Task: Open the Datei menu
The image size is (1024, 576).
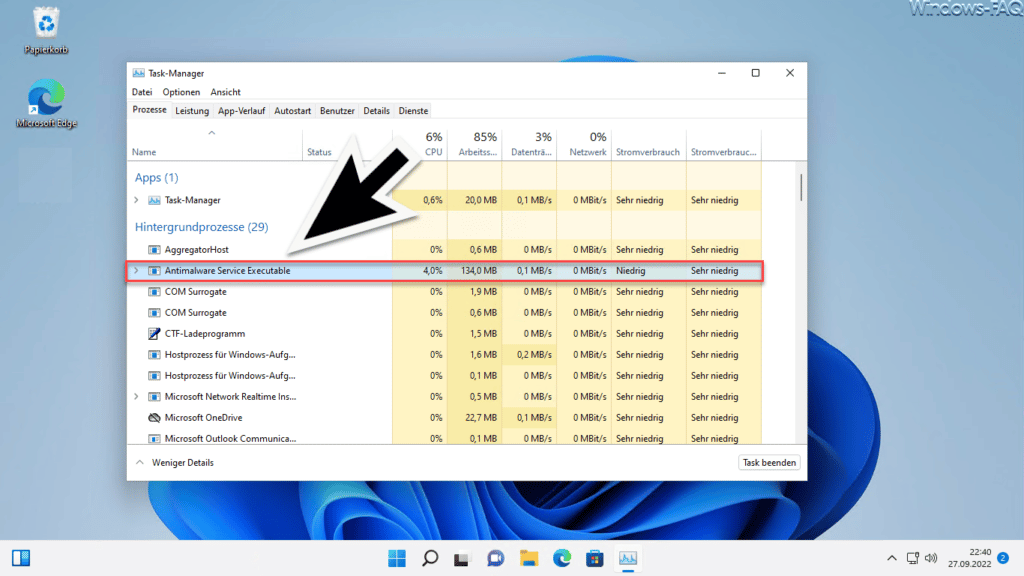Action: (142, 92)
